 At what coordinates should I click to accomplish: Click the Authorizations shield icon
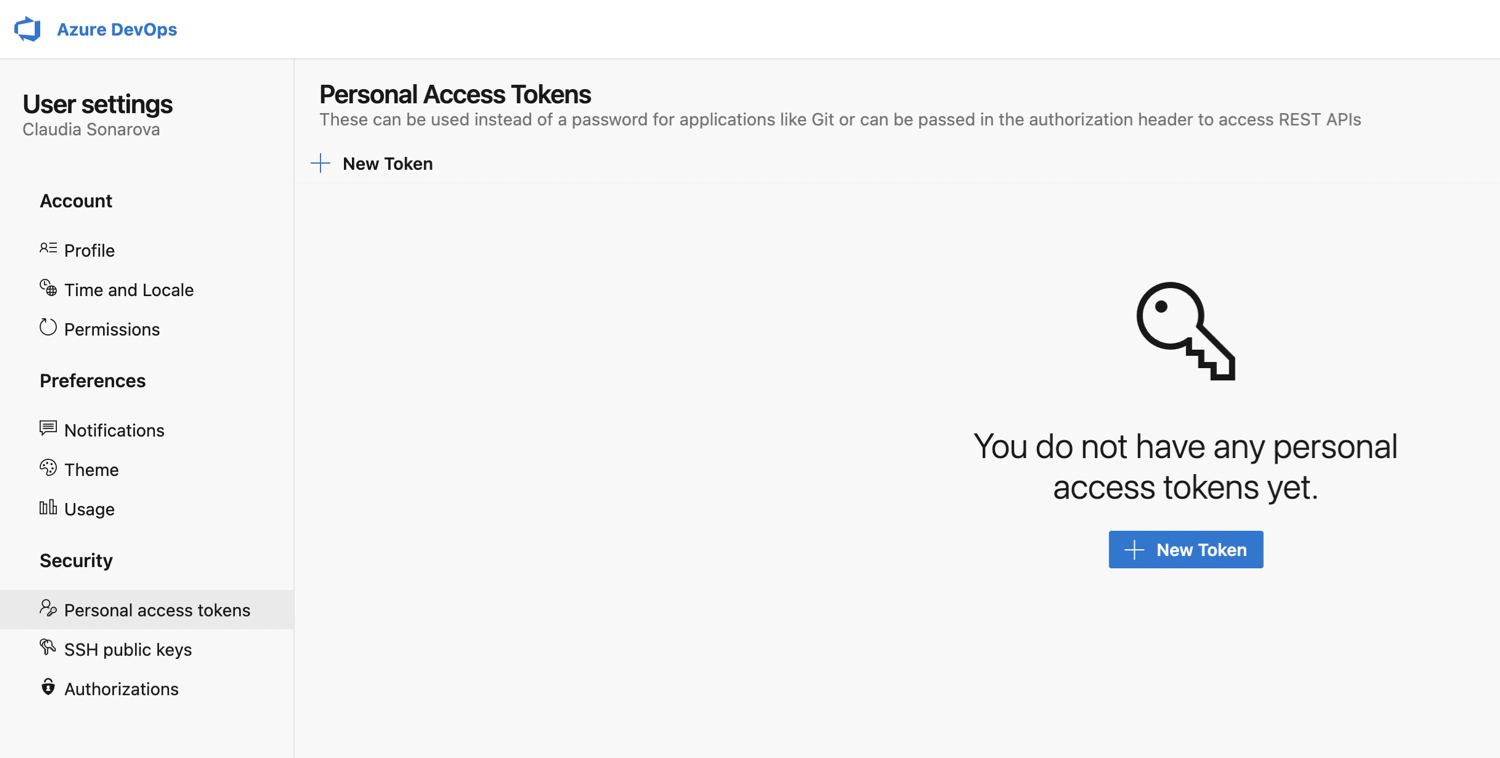pos(47,688)
